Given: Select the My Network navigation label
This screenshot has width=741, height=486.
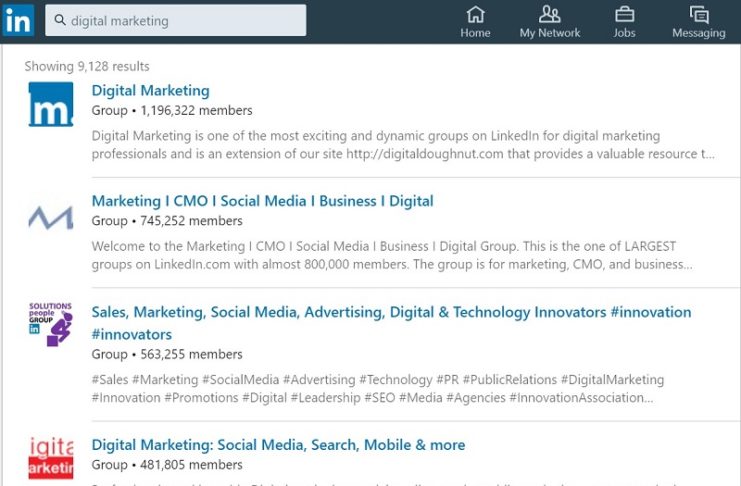Looking at the screenshot, I should (549, 33).
